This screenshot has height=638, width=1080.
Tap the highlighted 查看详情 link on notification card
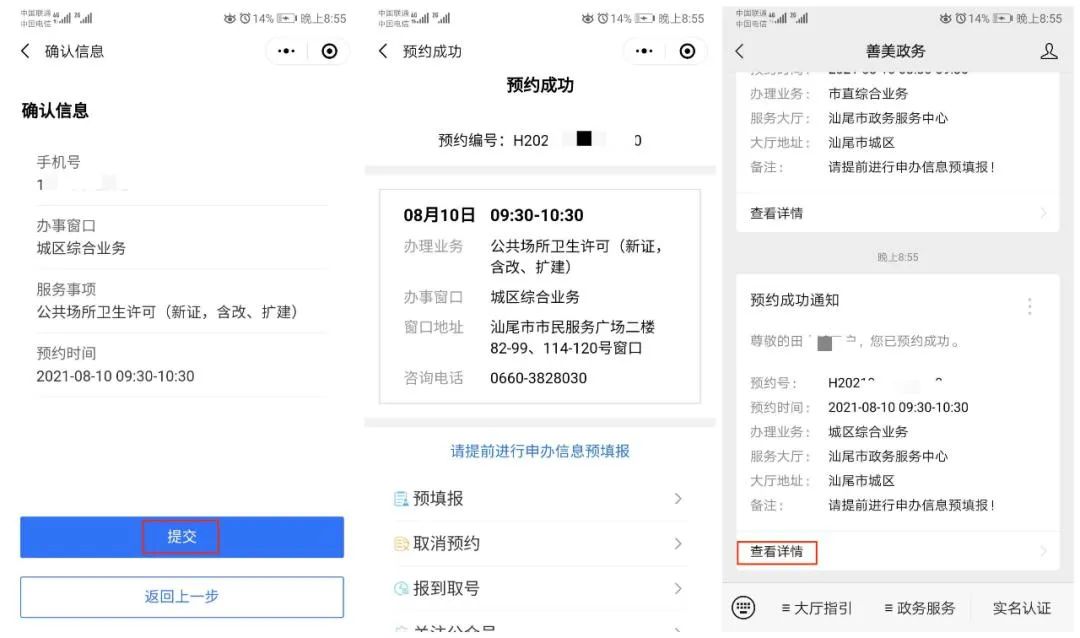coord(778,553)
